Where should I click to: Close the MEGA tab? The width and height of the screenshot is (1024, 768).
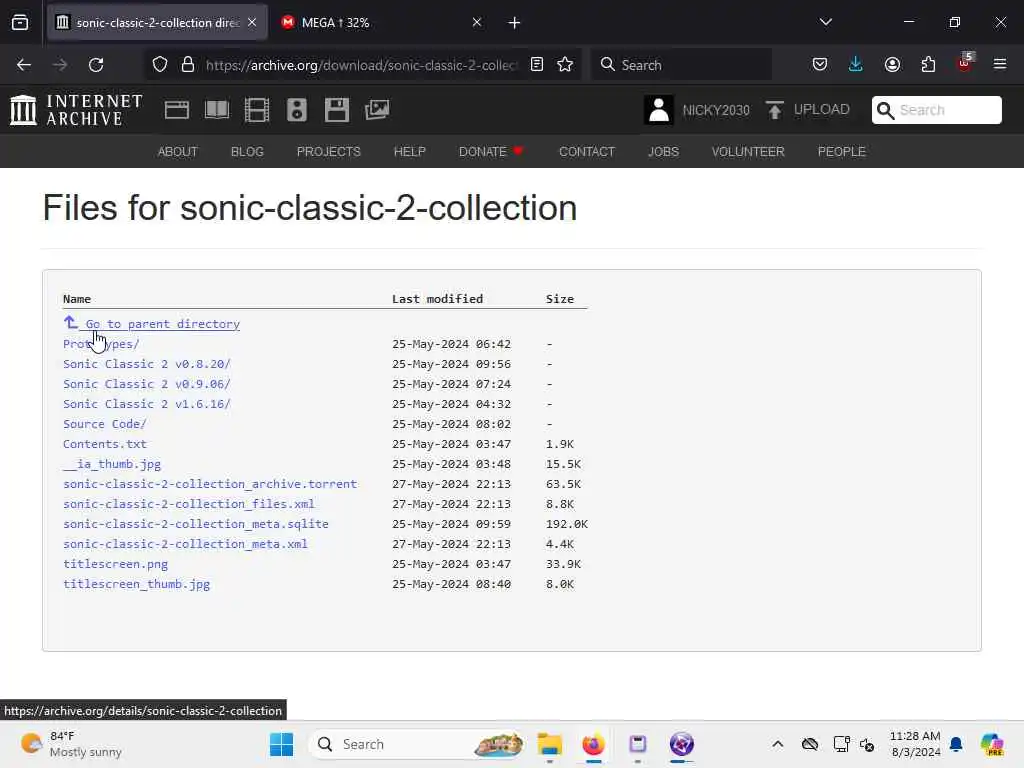click(477, 23)
